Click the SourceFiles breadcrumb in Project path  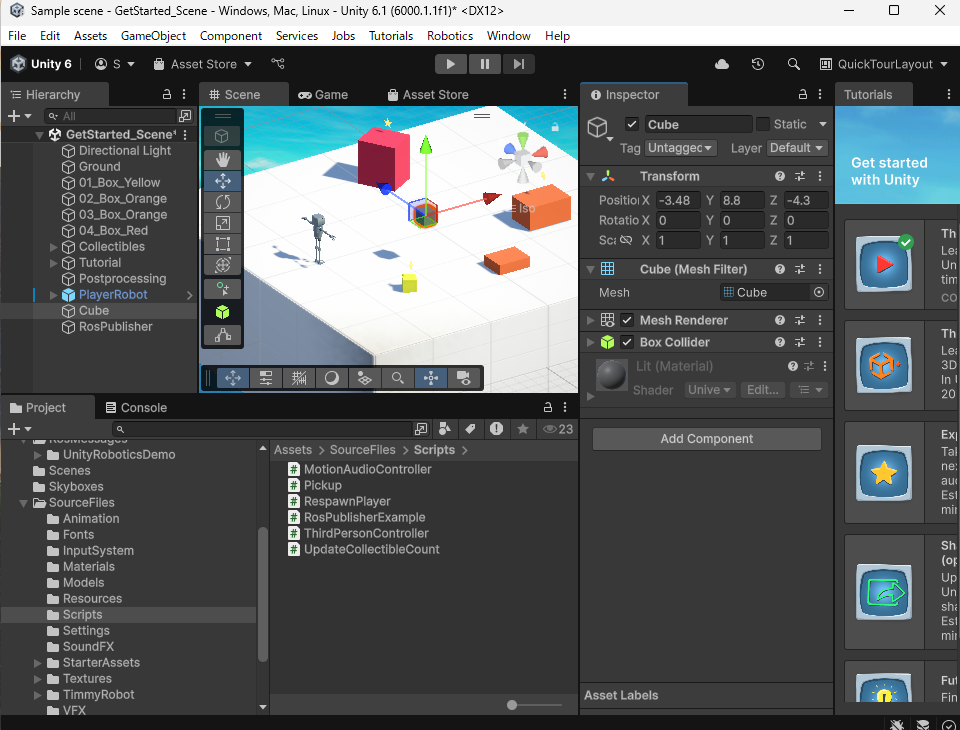(362, 450)
